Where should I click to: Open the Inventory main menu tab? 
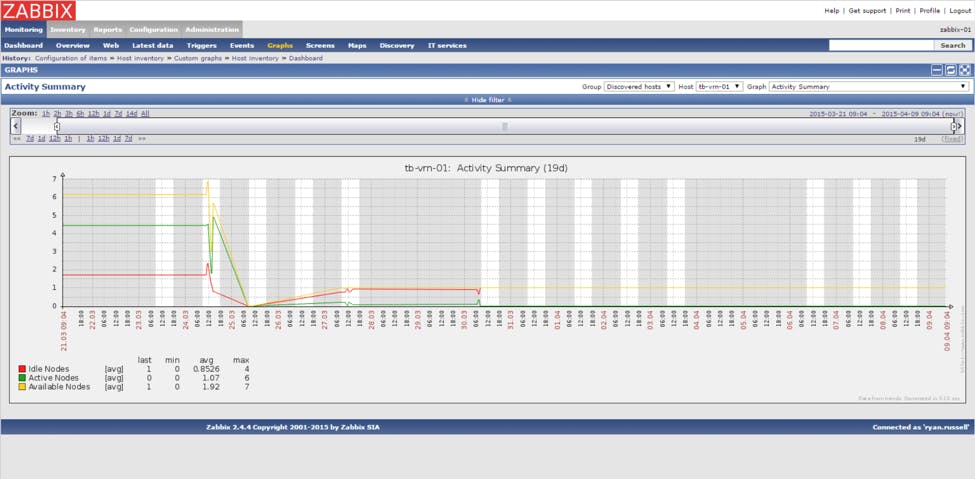(x=68, y=29)
